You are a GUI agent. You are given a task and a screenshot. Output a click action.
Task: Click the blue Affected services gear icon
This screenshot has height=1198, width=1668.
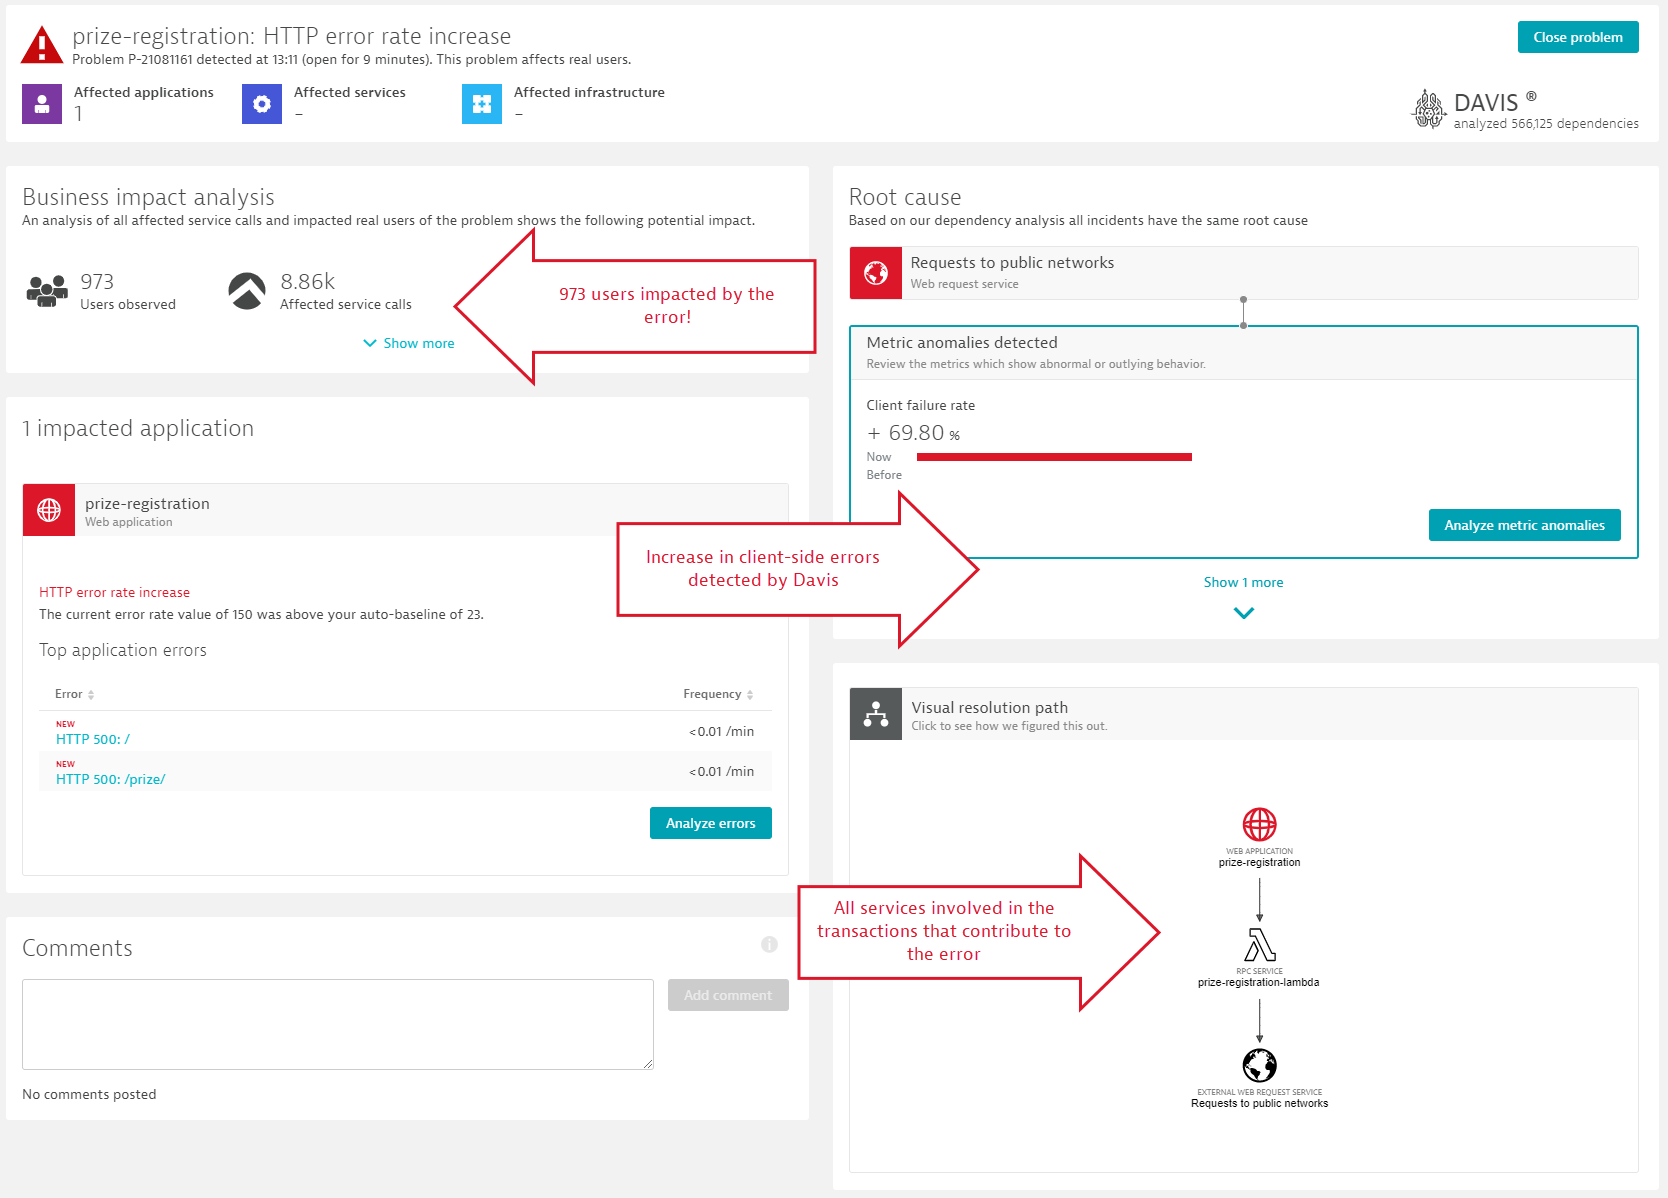(262, 104)
